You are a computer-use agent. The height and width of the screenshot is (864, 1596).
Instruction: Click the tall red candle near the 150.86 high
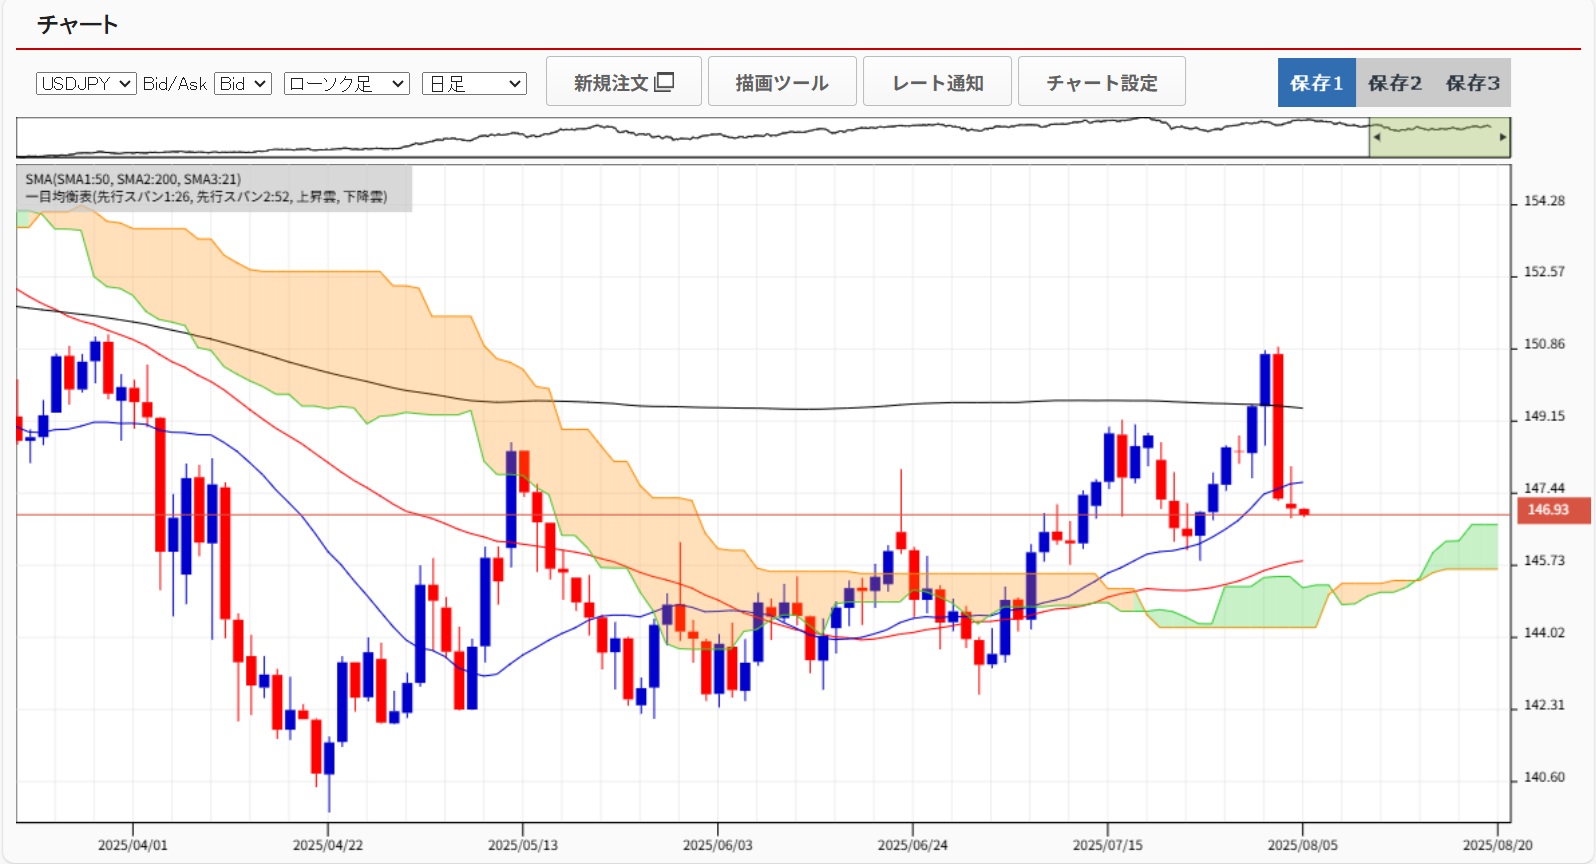(x=1278, y=425)
